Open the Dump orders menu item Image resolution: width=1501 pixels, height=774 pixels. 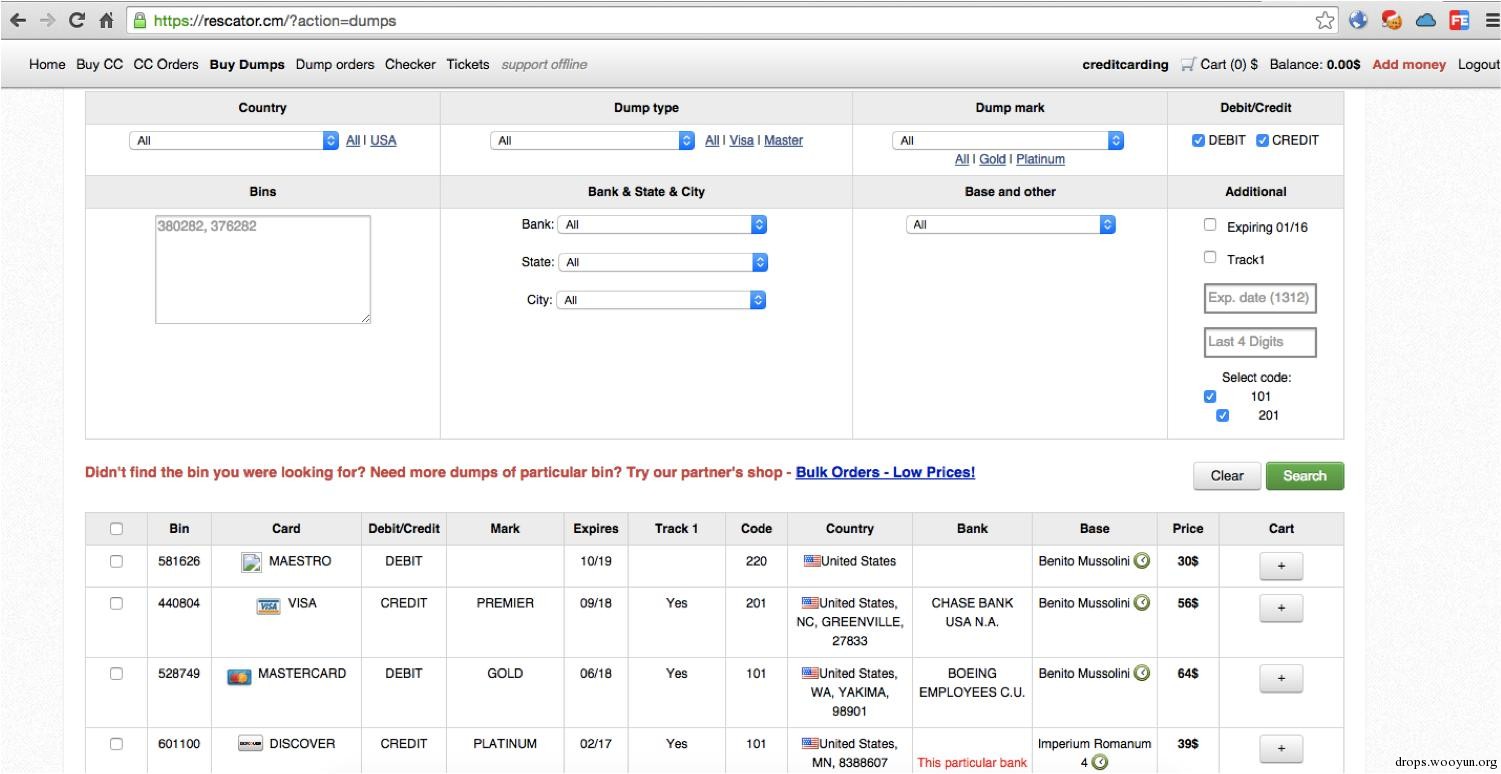pos(335,65)
